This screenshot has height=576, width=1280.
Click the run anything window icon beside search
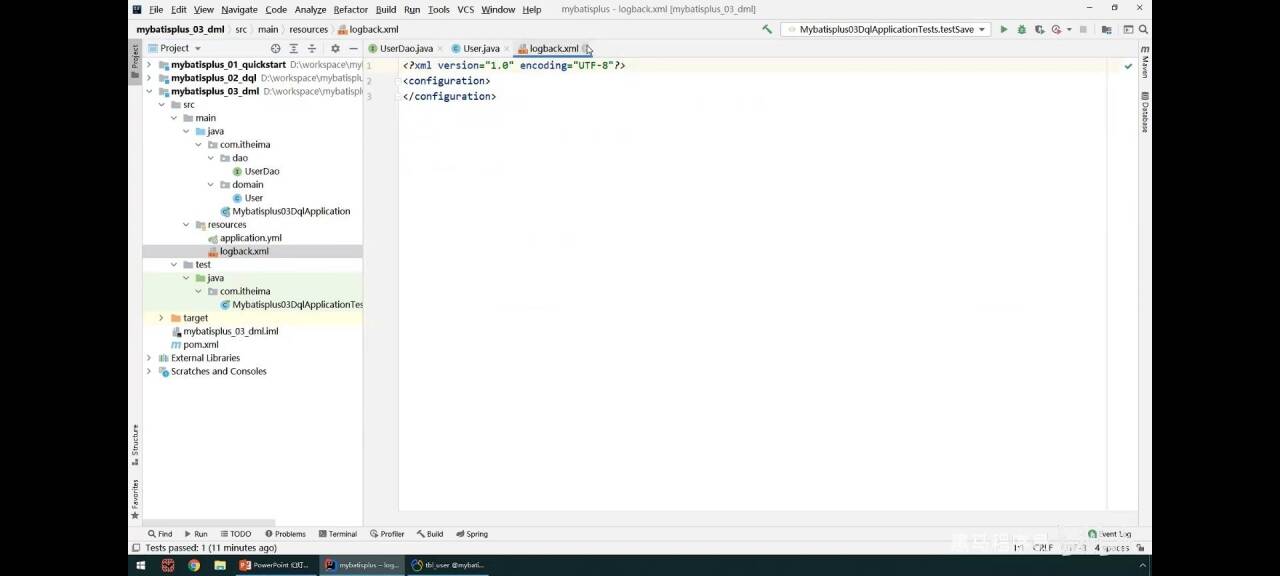pos(1128,30)
